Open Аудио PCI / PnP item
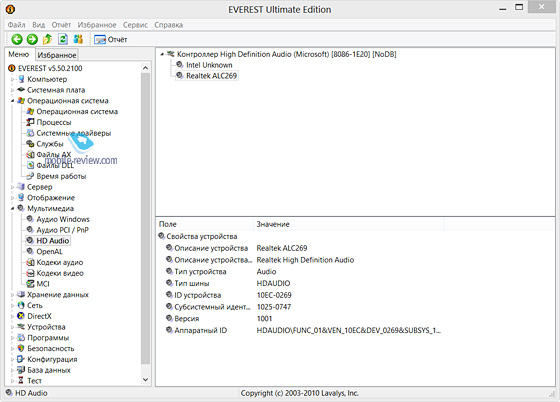The image size is (560, 402). (62, 230)
